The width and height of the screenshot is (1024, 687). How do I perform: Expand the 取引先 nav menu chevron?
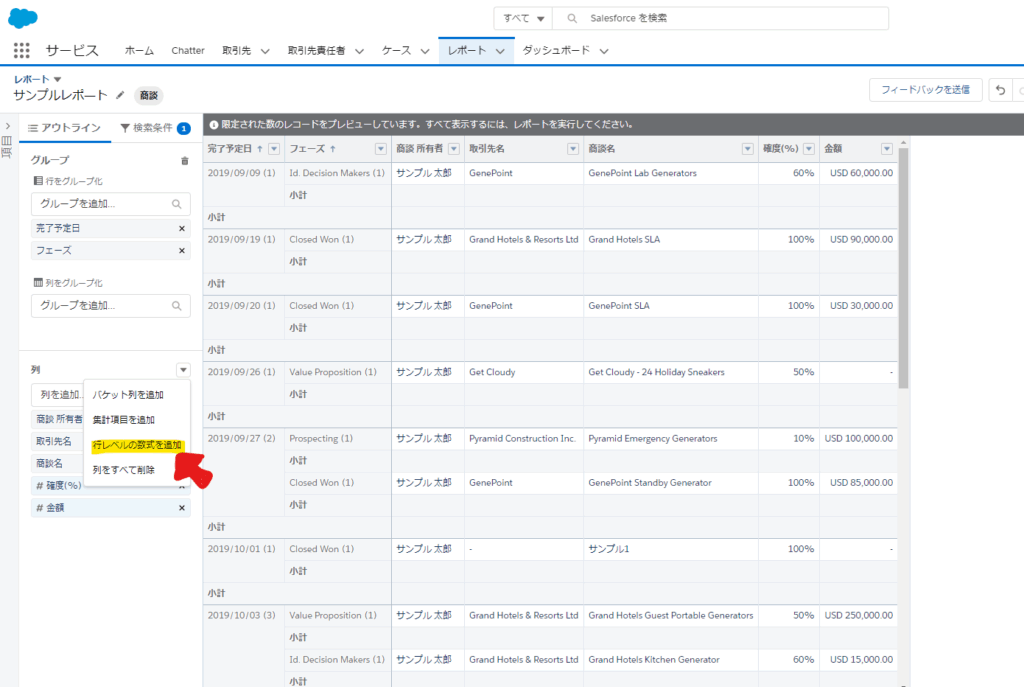click(x=264, y=51)
